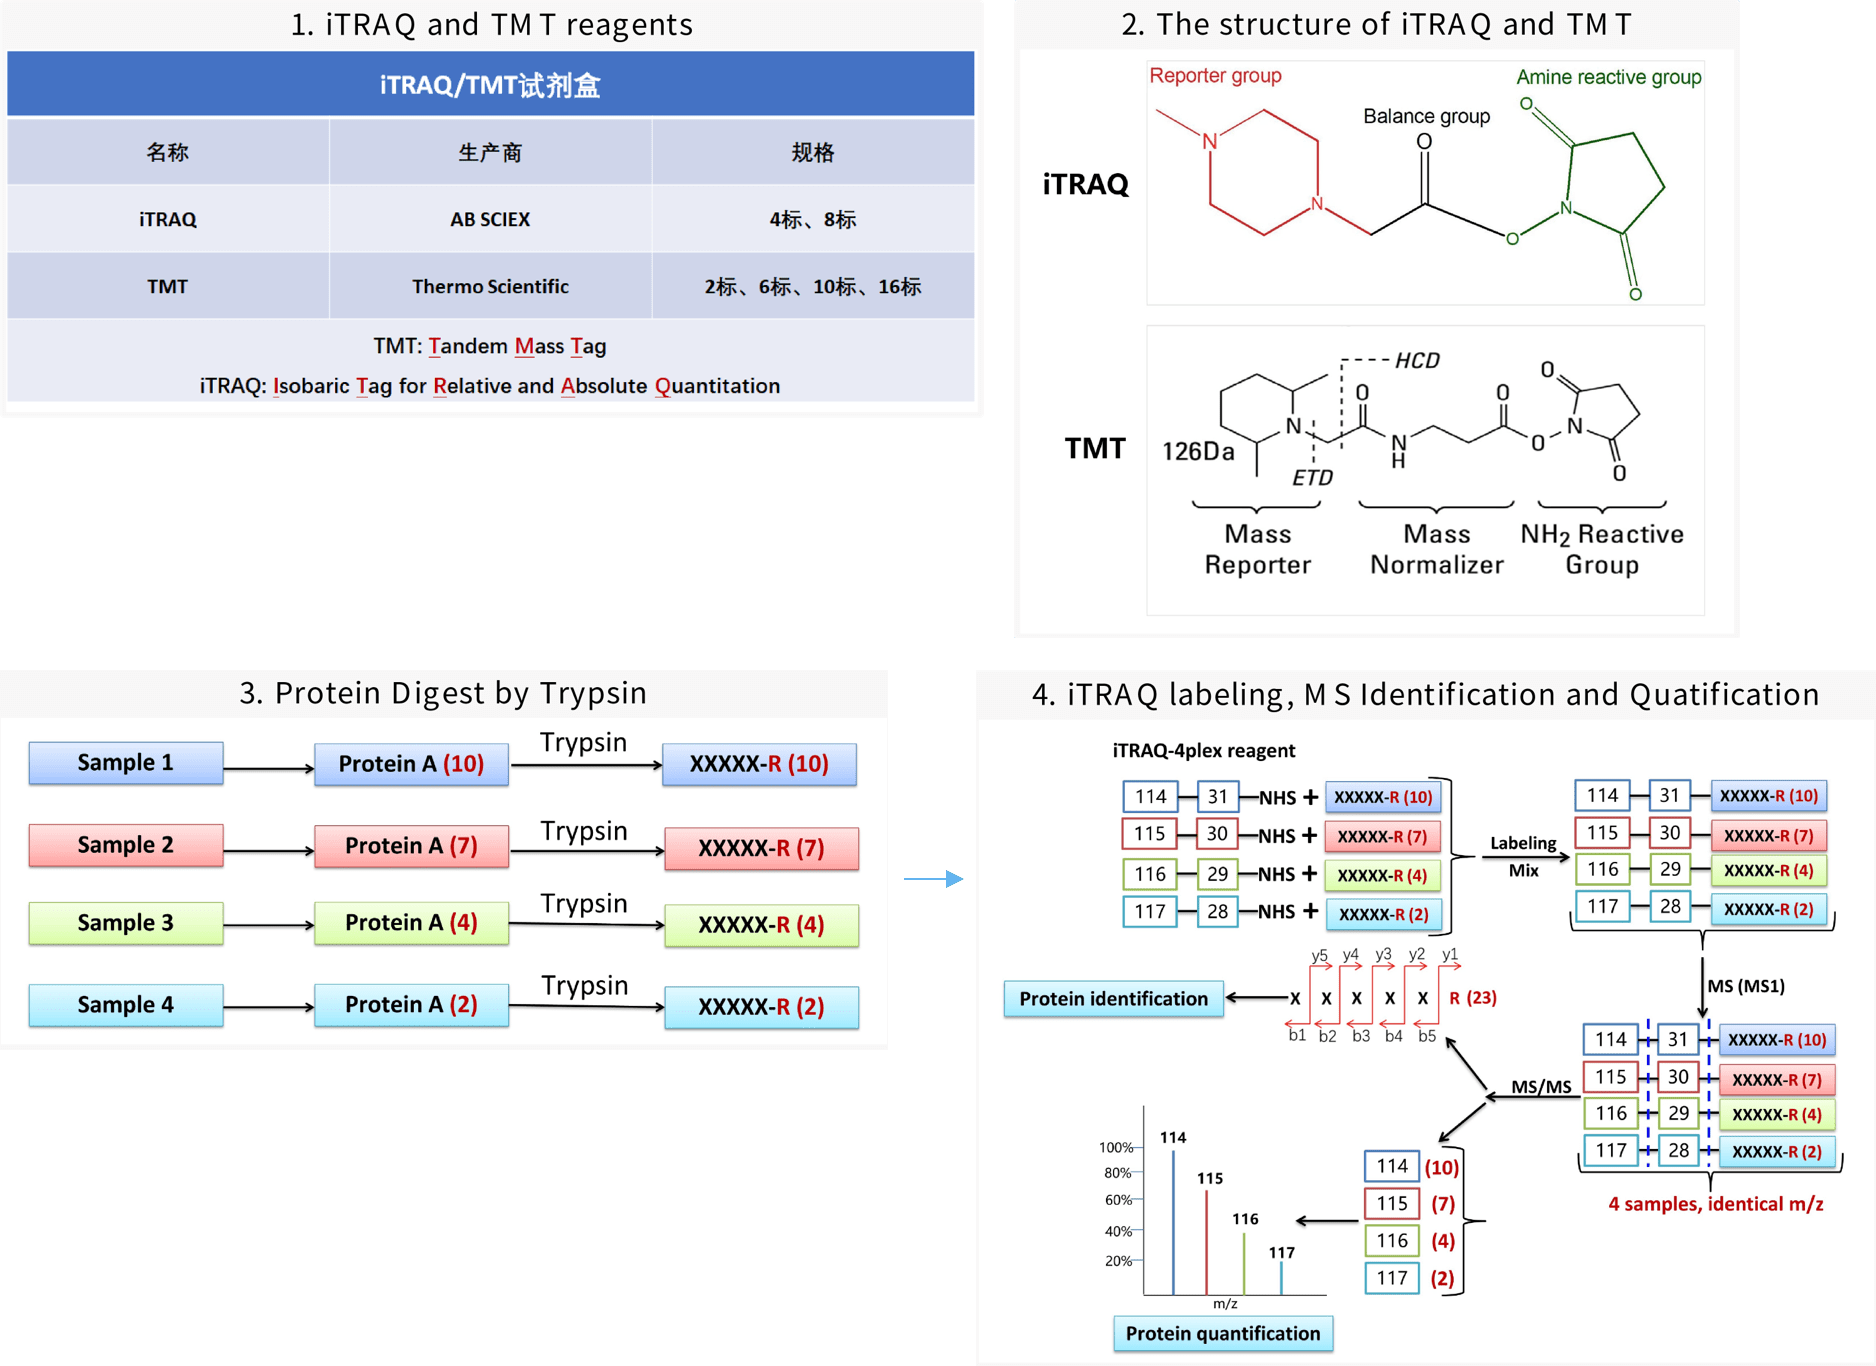
Task: Click the '100%' y-axis tick of the spectrum
Action: (x=1115, y=1147)
